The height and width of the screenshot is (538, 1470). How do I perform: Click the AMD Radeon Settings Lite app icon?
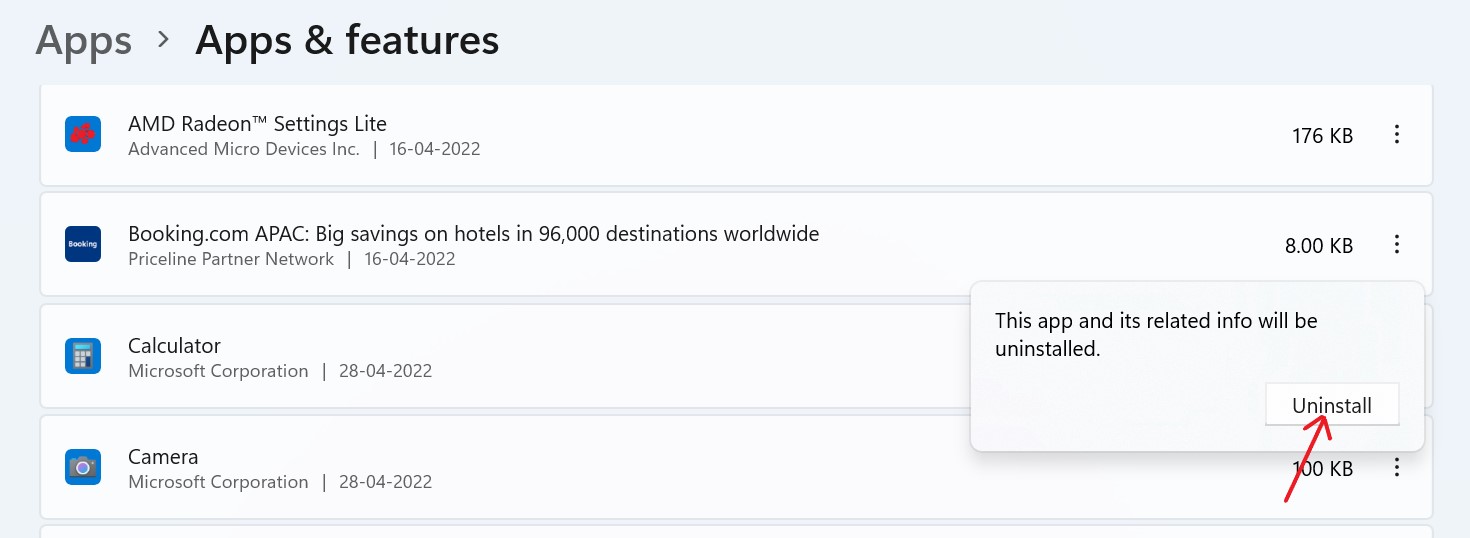(83, 134)
